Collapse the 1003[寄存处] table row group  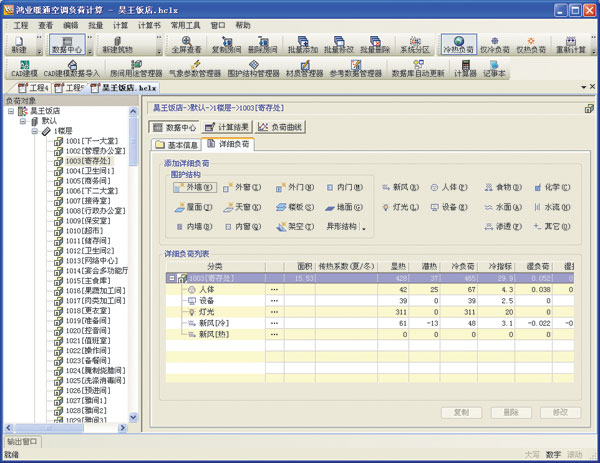pos(172,278)
